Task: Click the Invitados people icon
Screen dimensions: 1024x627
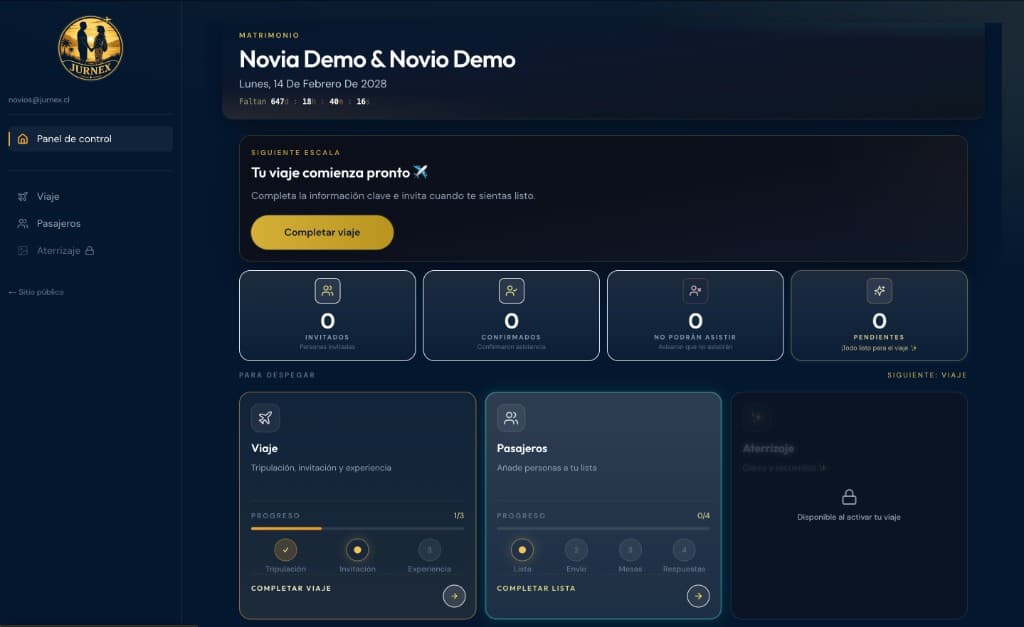Action: [x=327, y=291]
